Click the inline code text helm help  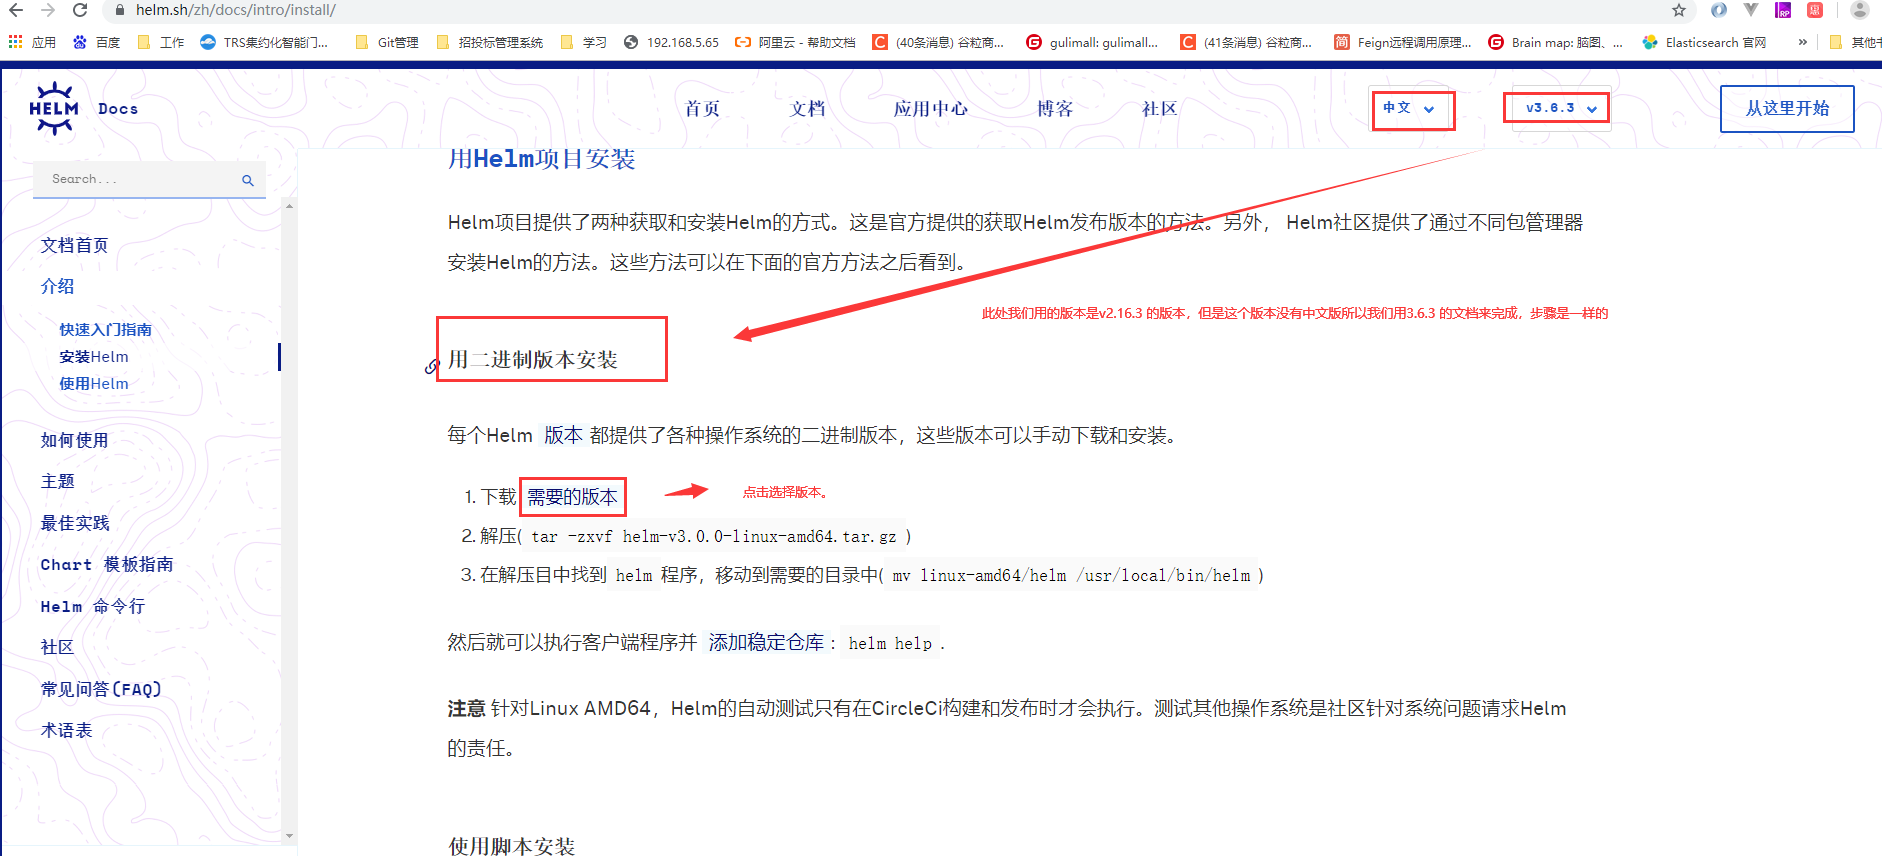(890, 643)
